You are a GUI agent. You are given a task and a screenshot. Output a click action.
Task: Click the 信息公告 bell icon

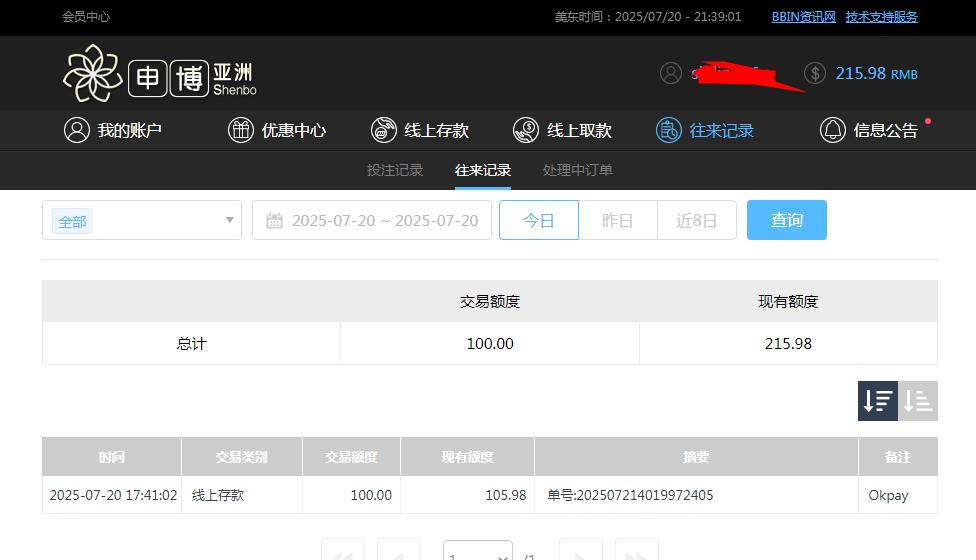click(x=832, y=130)
